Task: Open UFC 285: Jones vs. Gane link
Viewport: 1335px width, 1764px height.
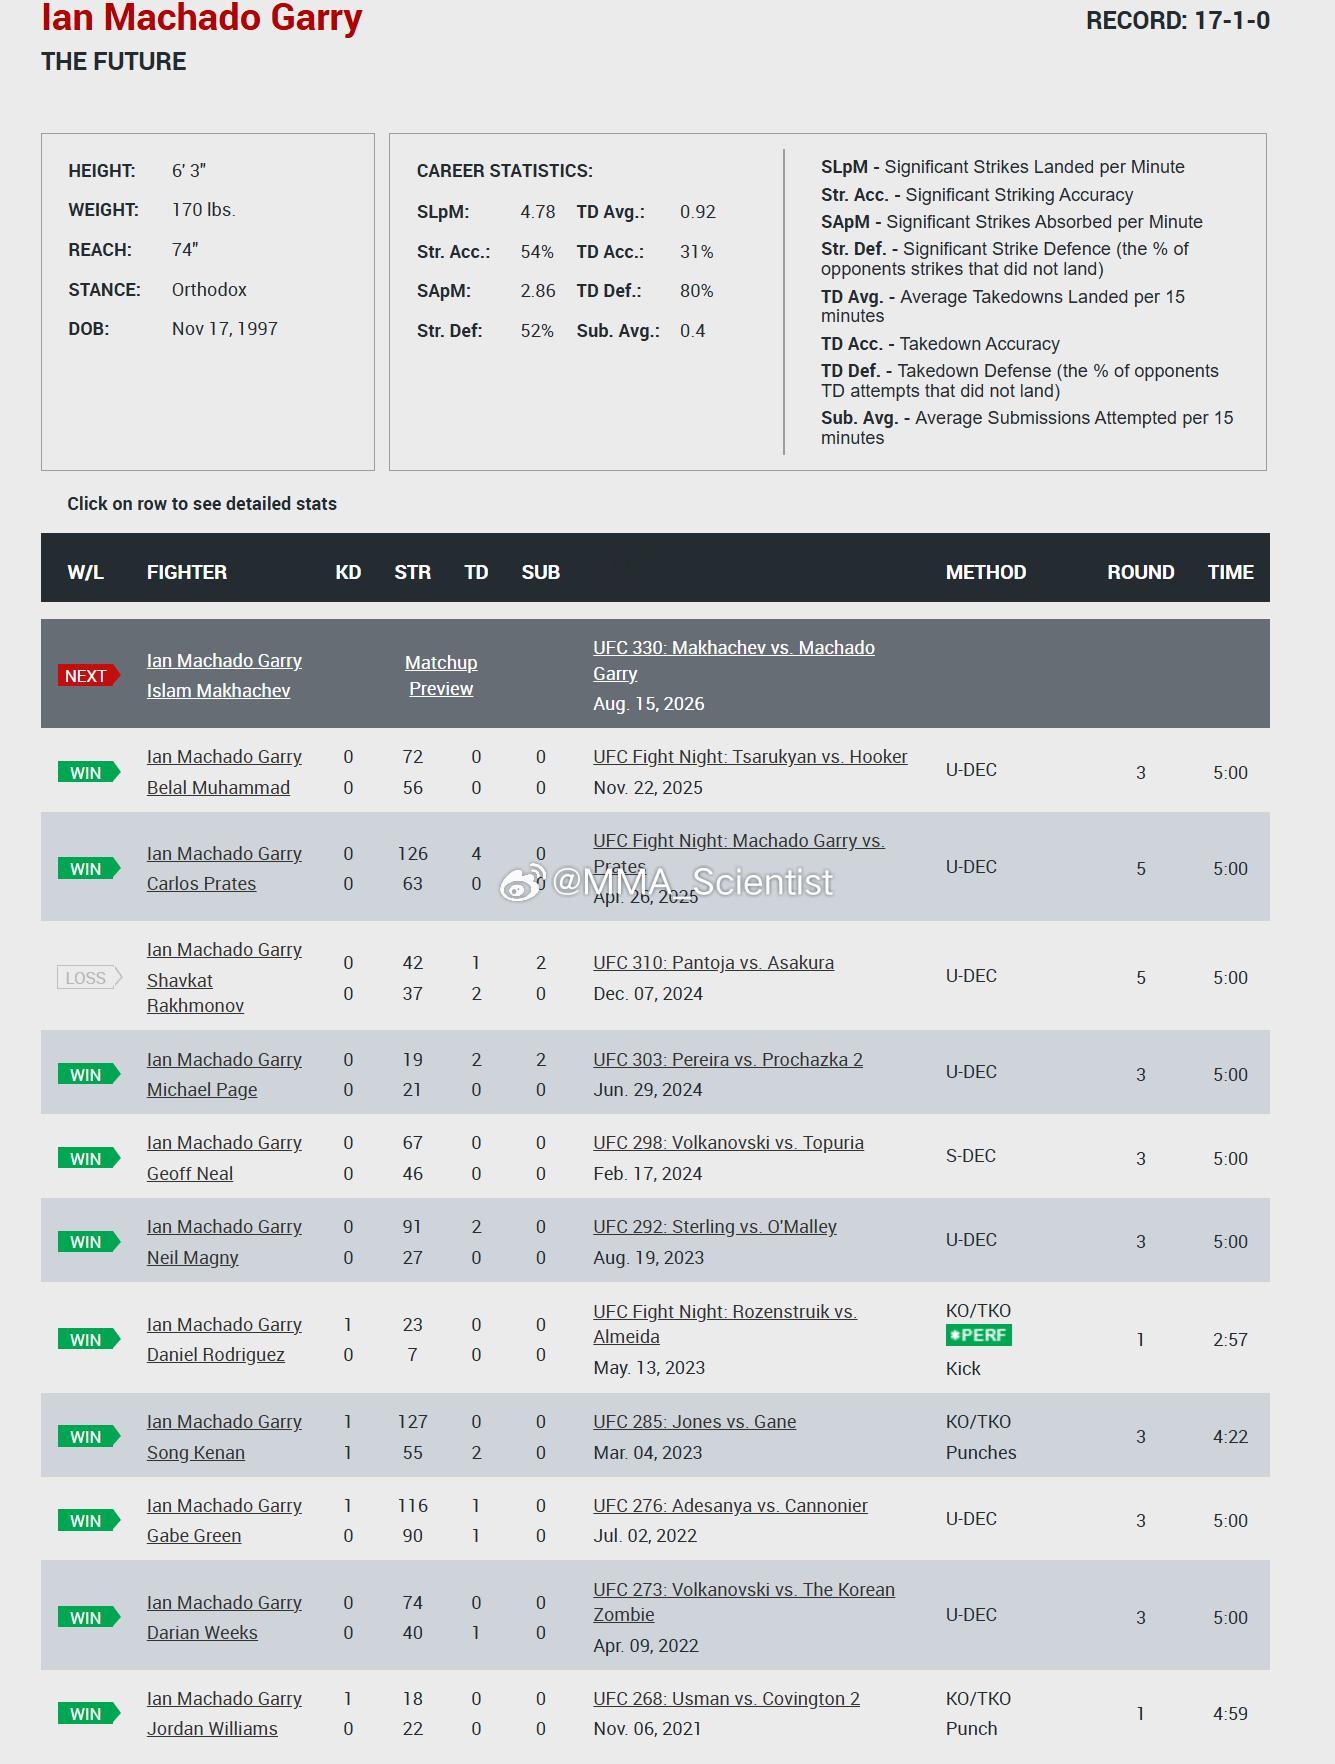Action: (694, 1421)
